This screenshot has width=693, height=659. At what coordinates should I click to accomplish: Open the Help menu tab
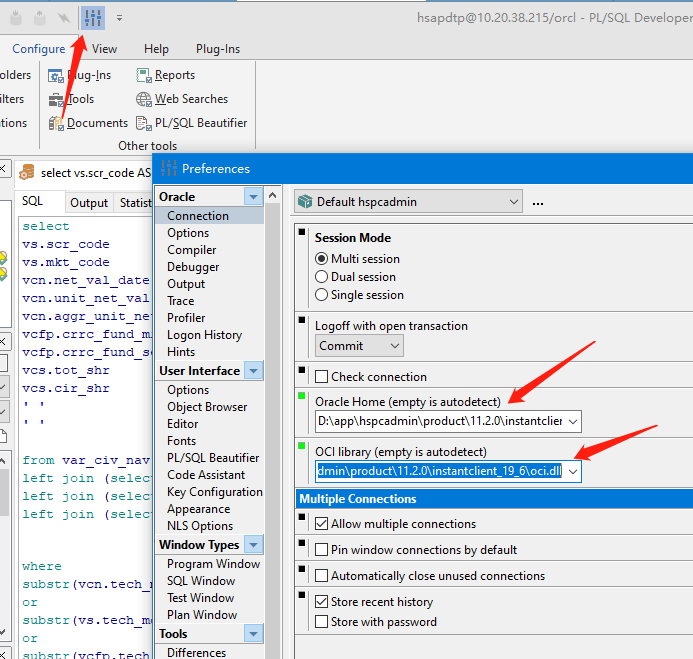(156, 49)
